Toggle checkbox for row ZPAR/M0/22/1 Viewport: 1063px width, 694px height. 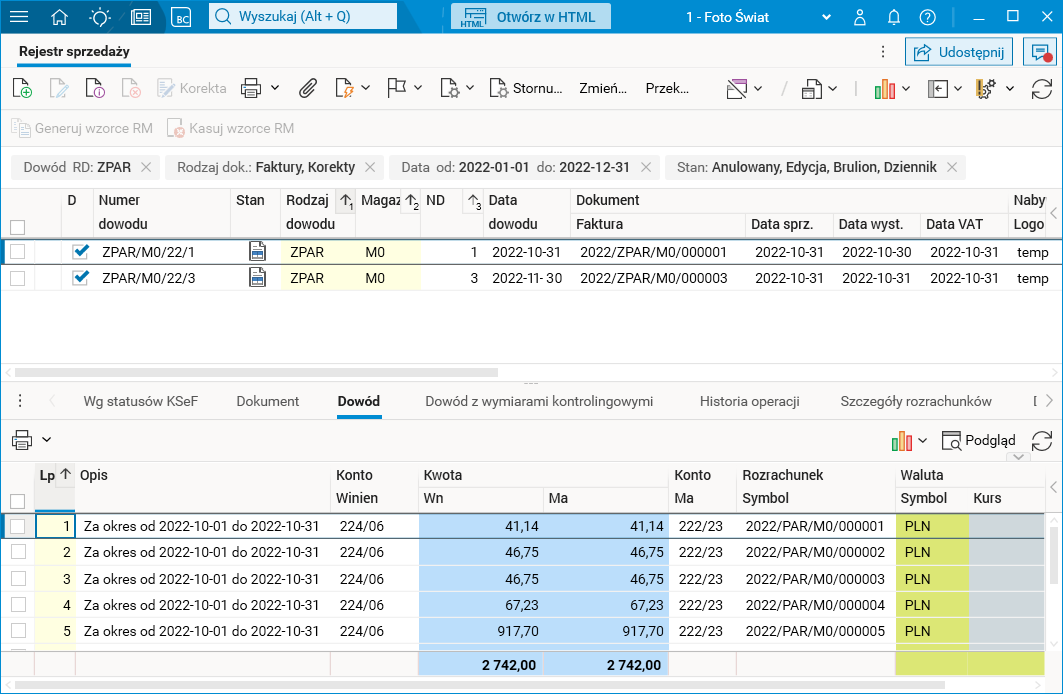point(17,252)
